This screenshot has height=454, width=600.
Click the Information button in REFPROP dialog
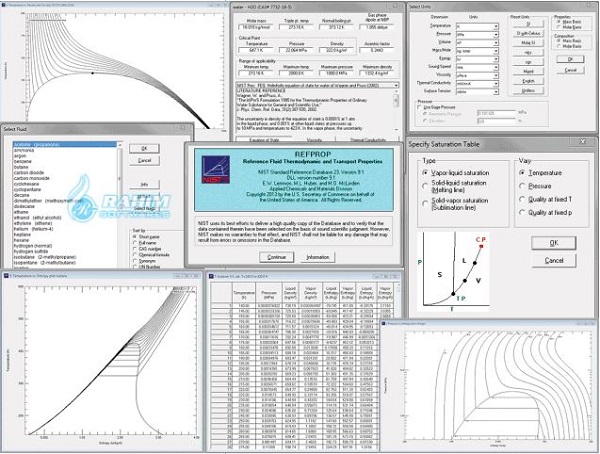pyautogui.click(x=318, y=257)
